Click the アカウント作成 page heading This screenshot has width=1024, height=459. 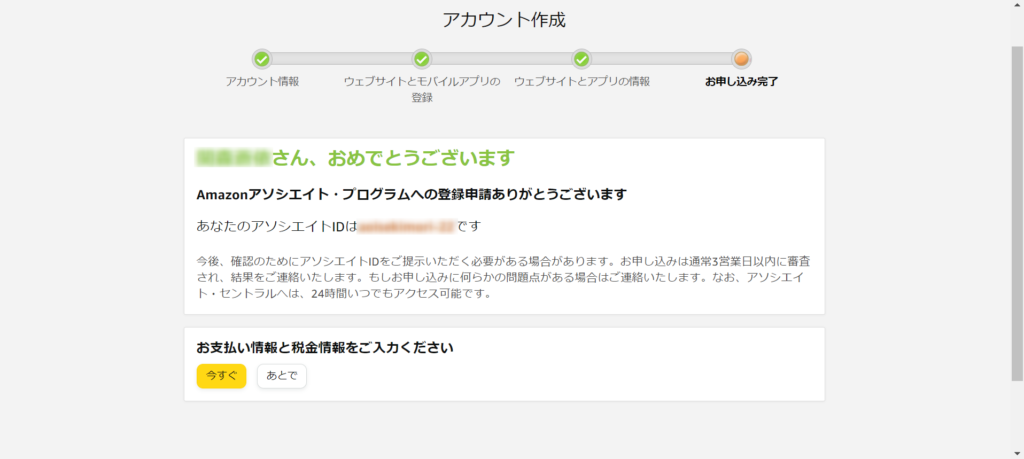pyautogui.click(x=504, y=20)
